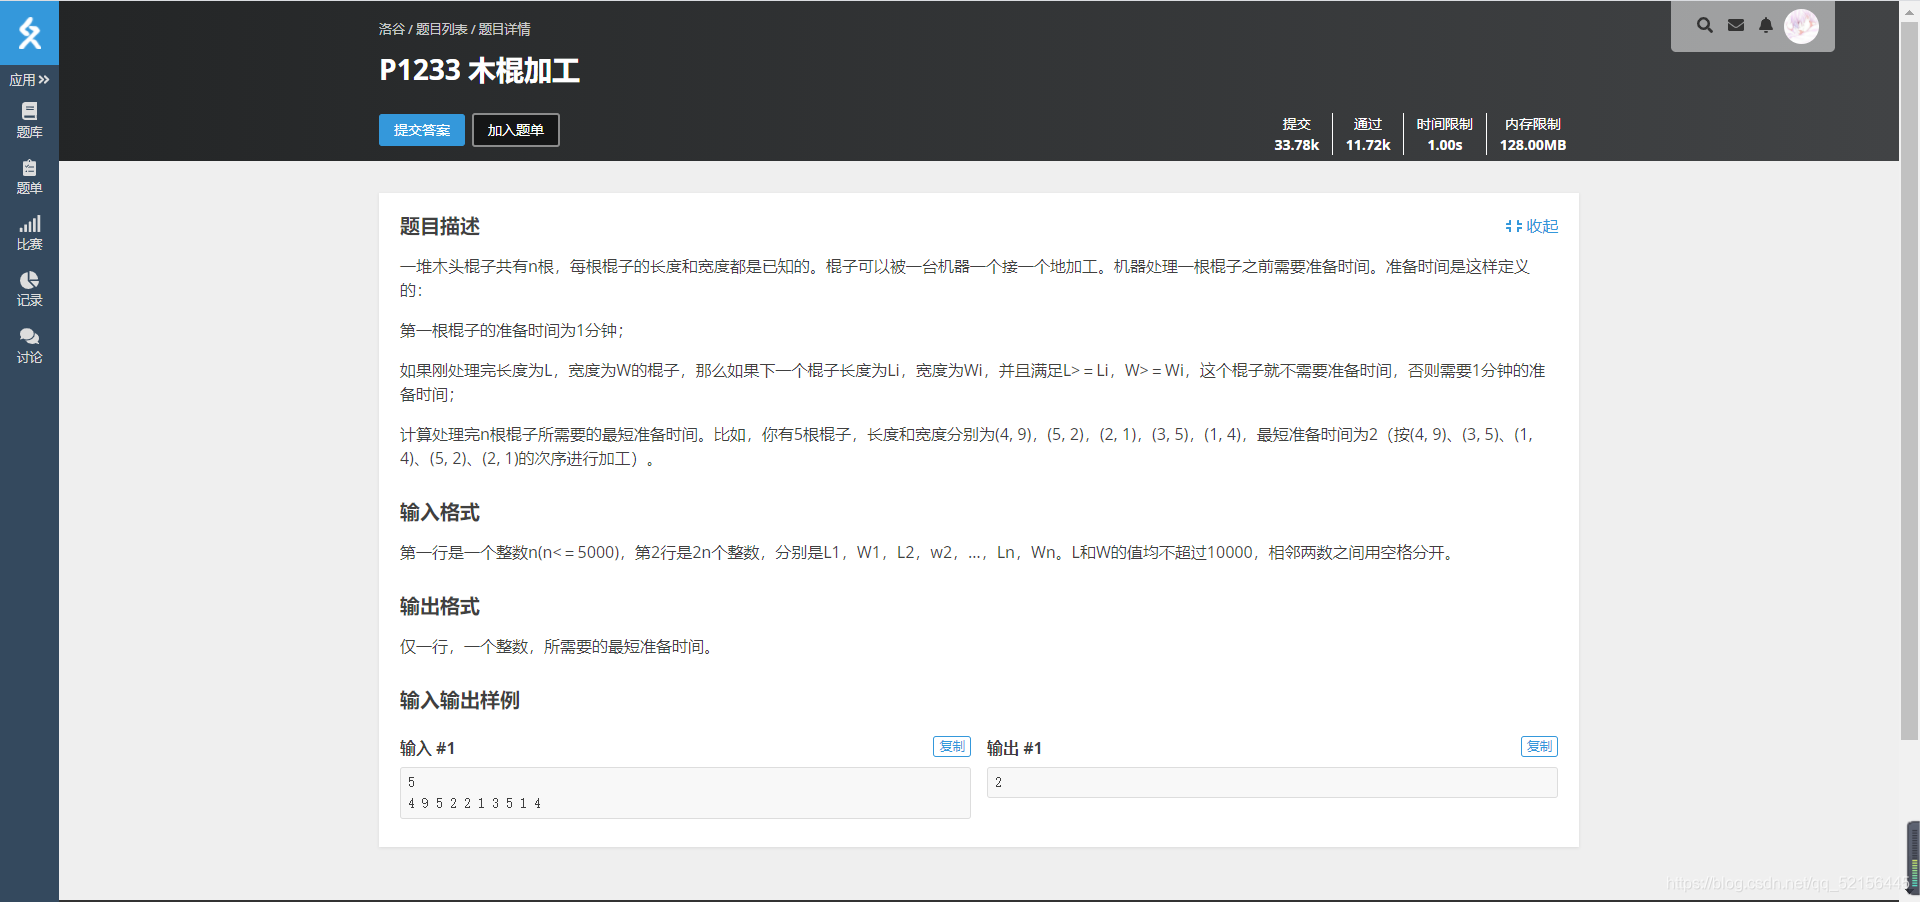
Task: Open the 题单 problem list sidebar icon
Action: click(29, 178)
